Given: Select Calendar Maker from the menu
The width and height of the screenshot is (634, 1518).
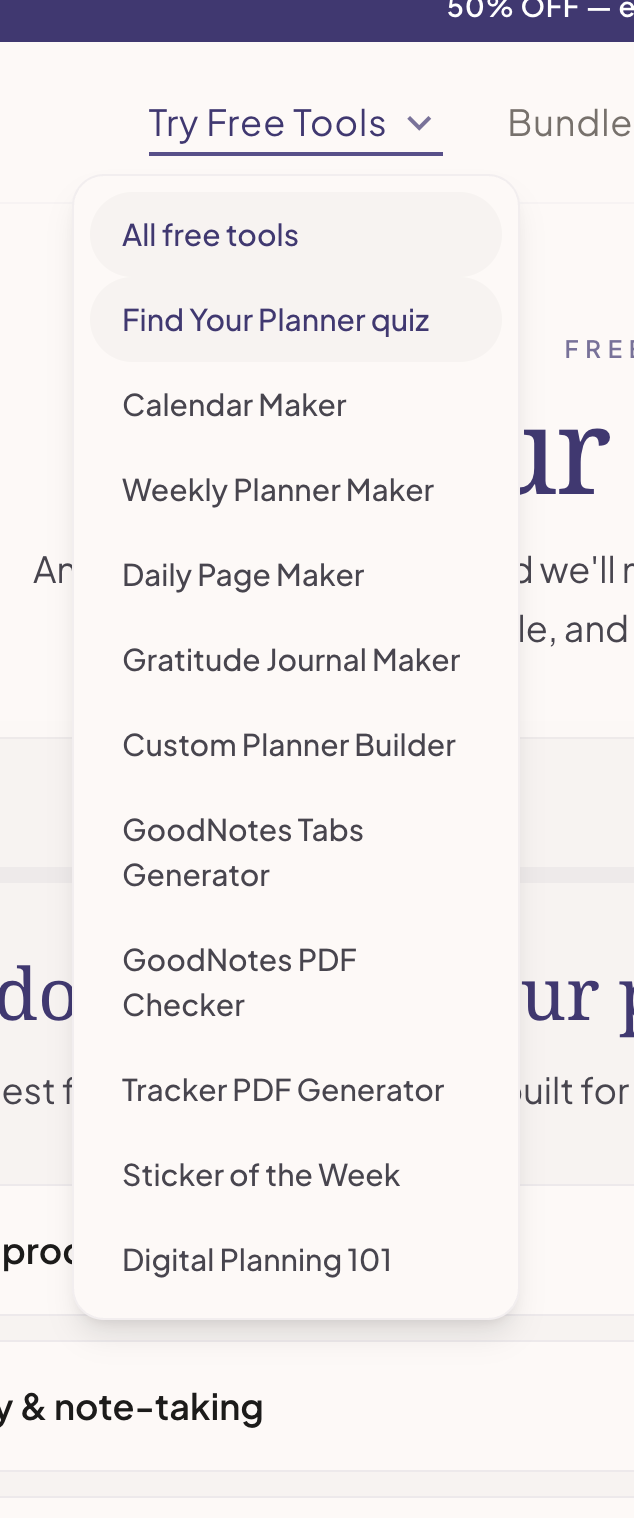Looking at the screenshot, I should (x=233, y=405).
